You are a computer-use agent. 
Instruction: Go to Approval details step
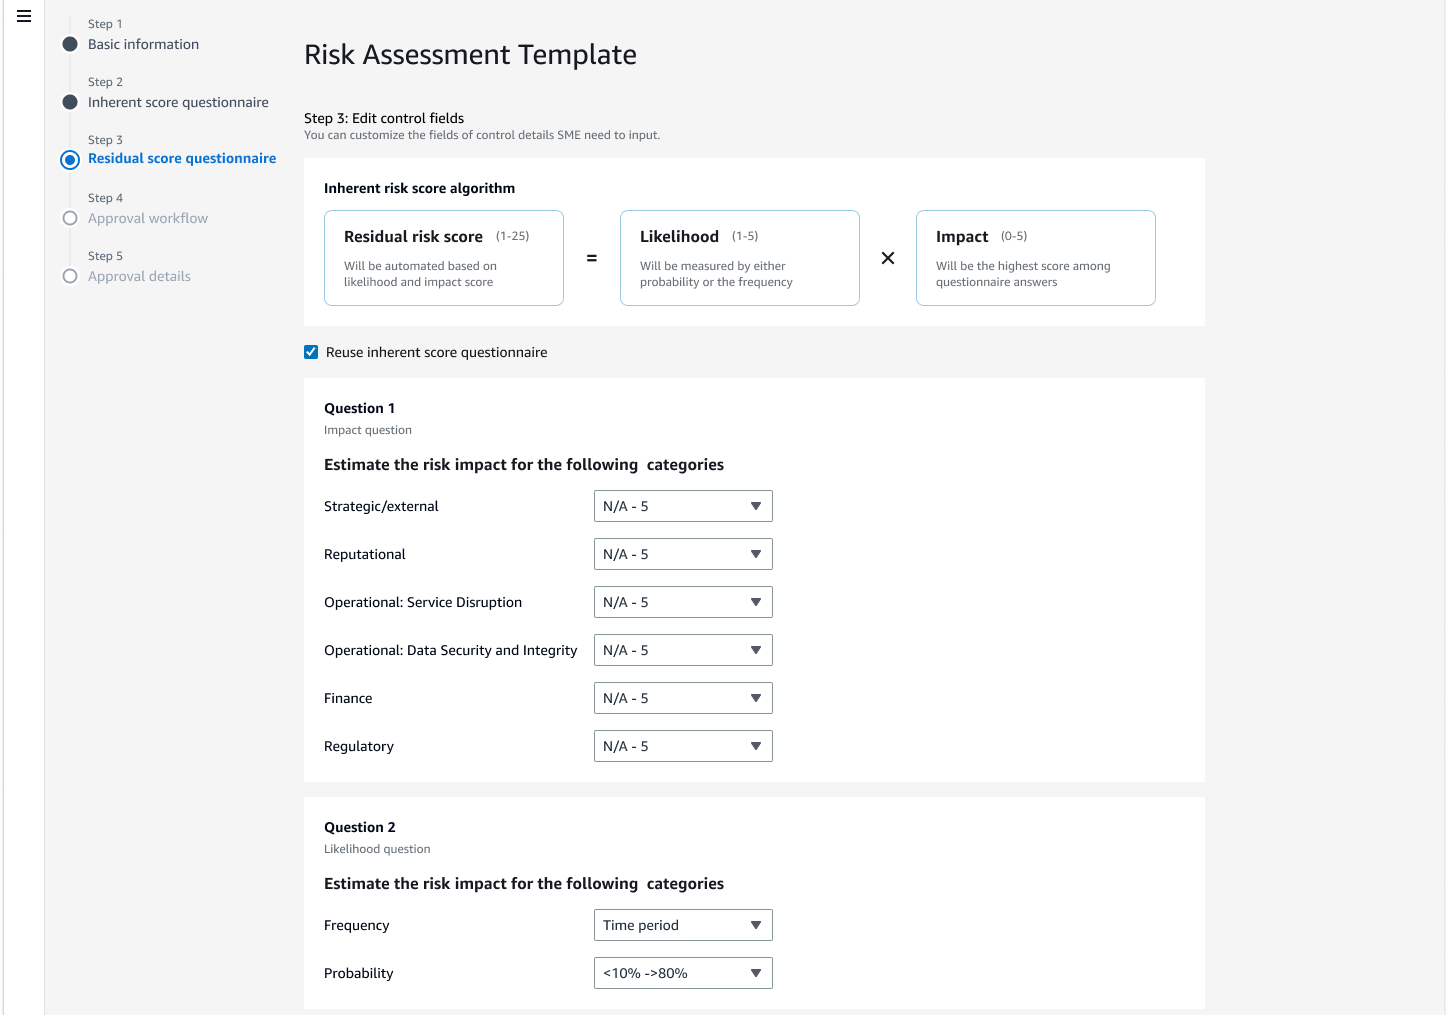(x=139, y=276)
